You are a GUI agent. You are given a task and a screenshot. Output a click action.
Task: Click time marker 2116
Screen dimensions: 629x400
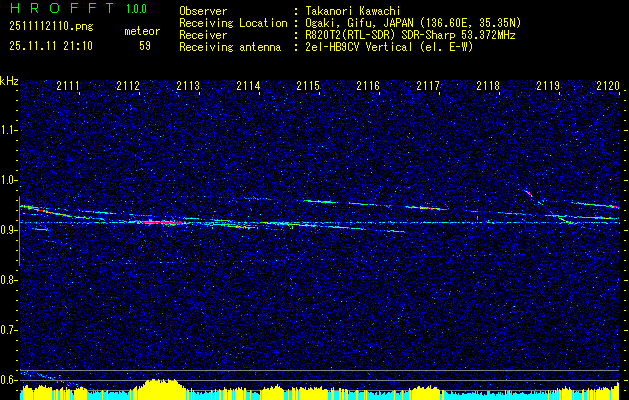pos(368,86)
